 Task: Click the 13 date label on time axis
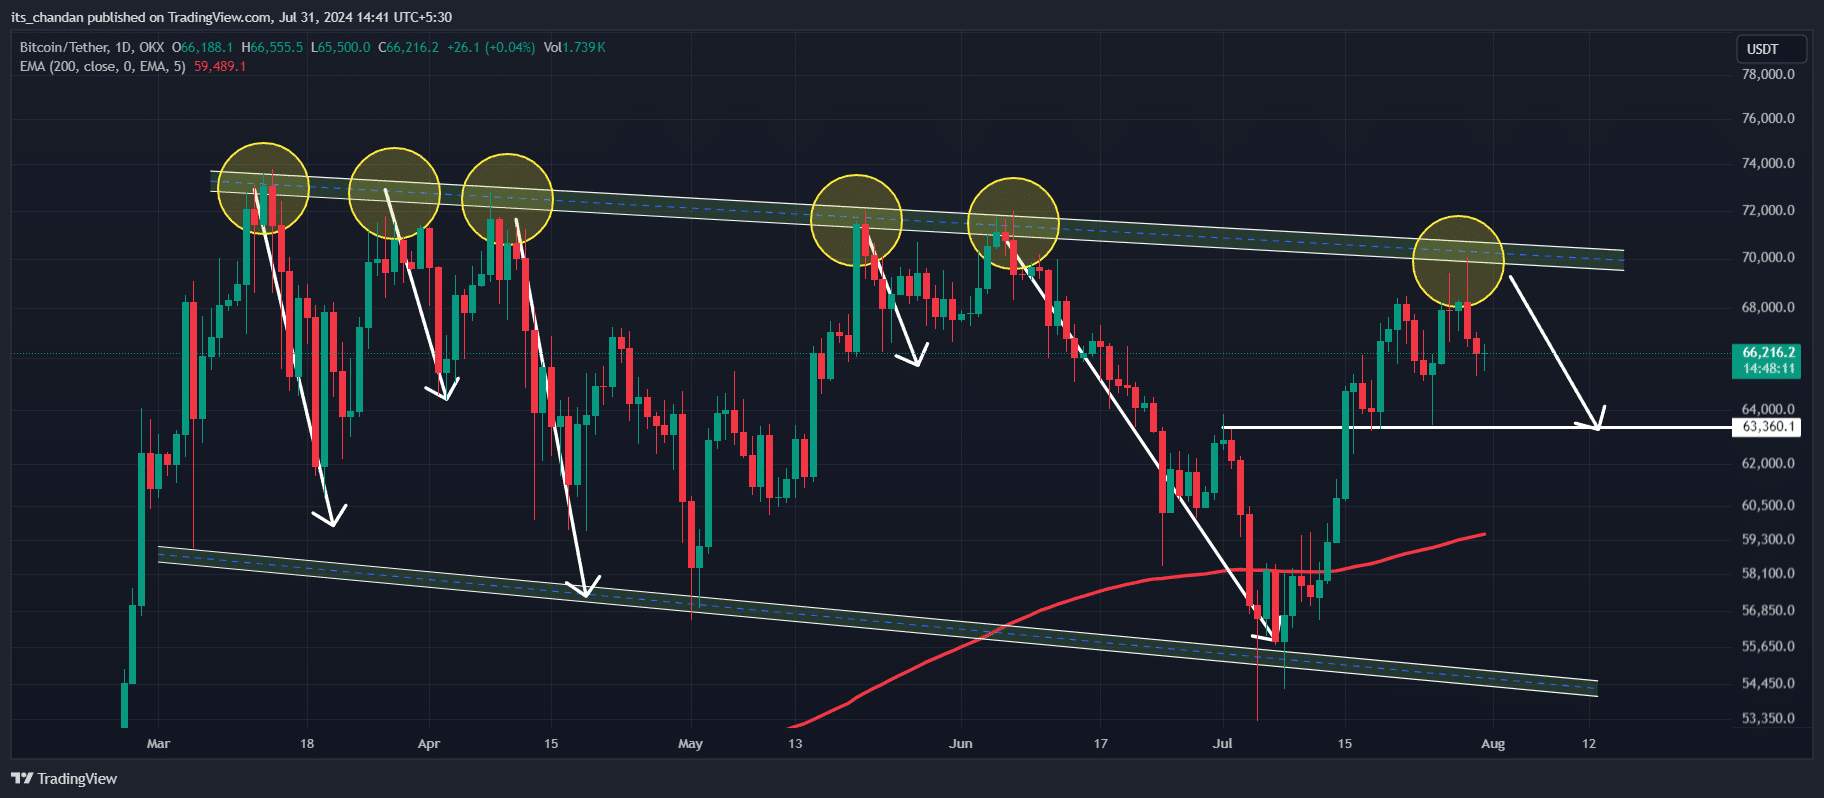coord(795,744)
